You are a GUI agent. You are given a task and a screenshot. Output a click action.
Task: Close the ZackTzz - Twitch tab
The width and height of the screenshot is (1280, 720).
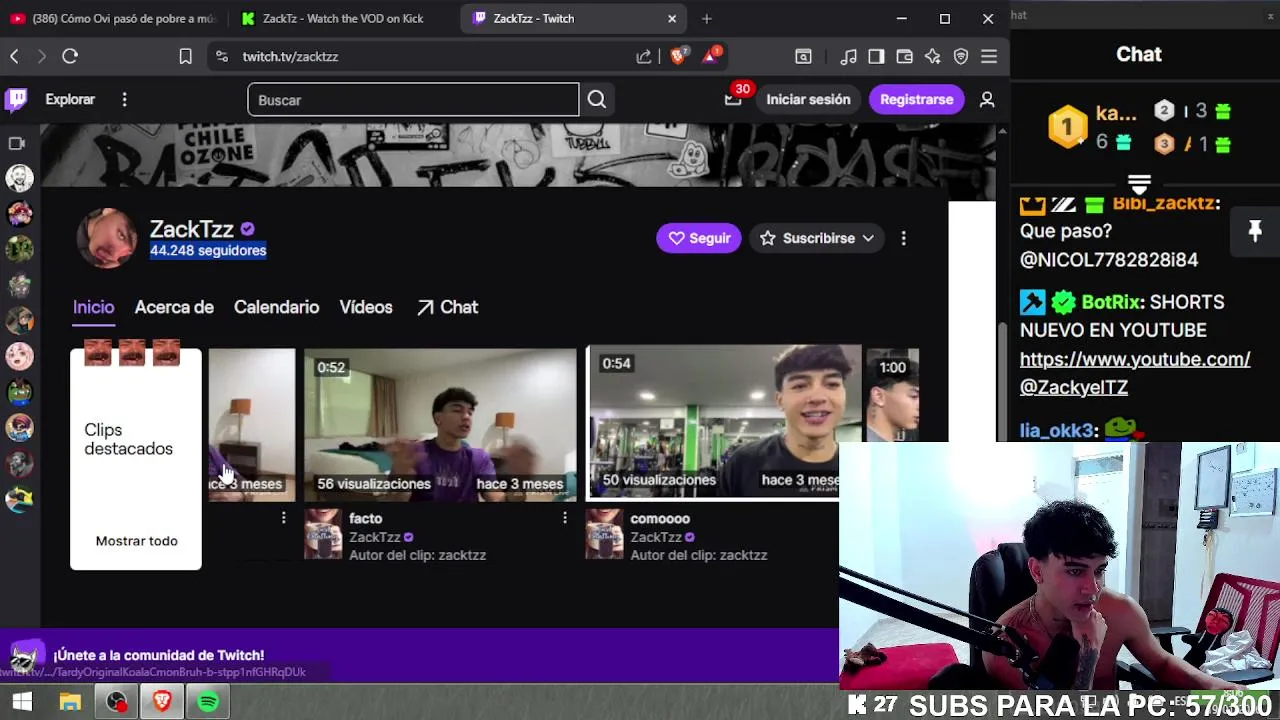coord(672,18)
